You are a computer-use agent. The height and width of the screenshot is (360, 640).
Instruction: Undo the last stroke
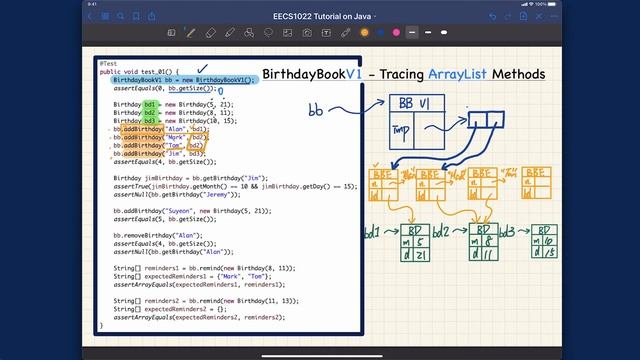click(493, 16)
